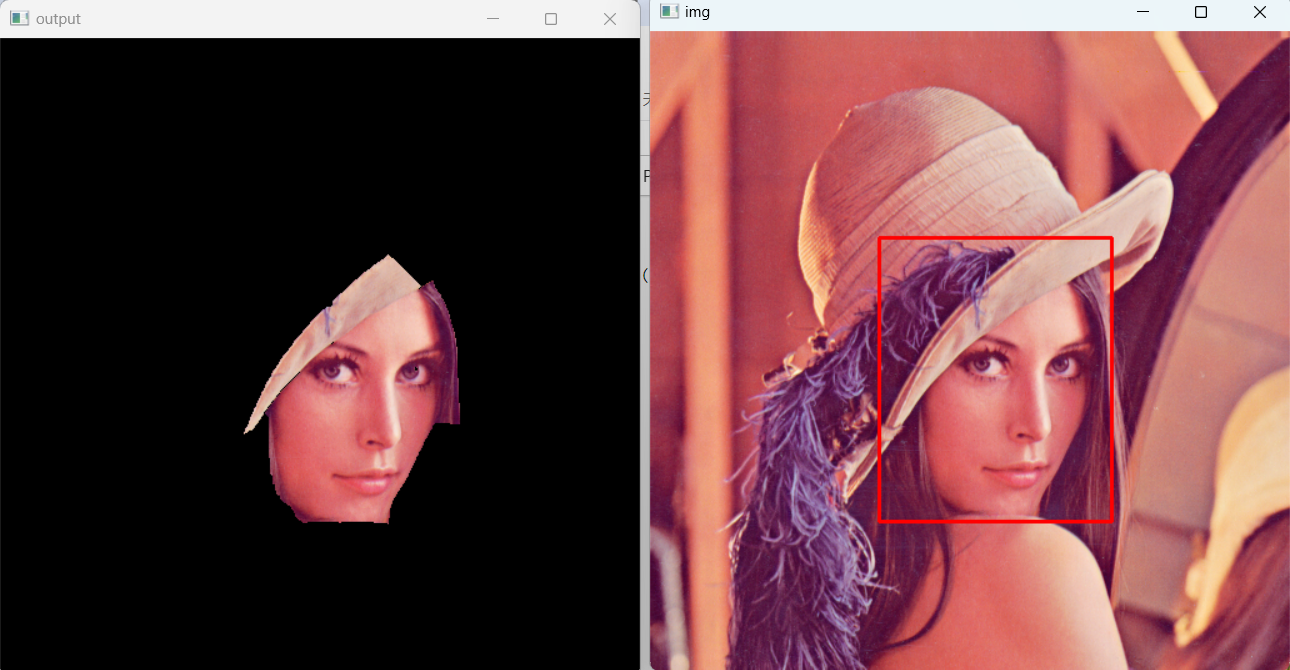Click the img window's title bar icon

pyautogui.click(x=669, y=12)
